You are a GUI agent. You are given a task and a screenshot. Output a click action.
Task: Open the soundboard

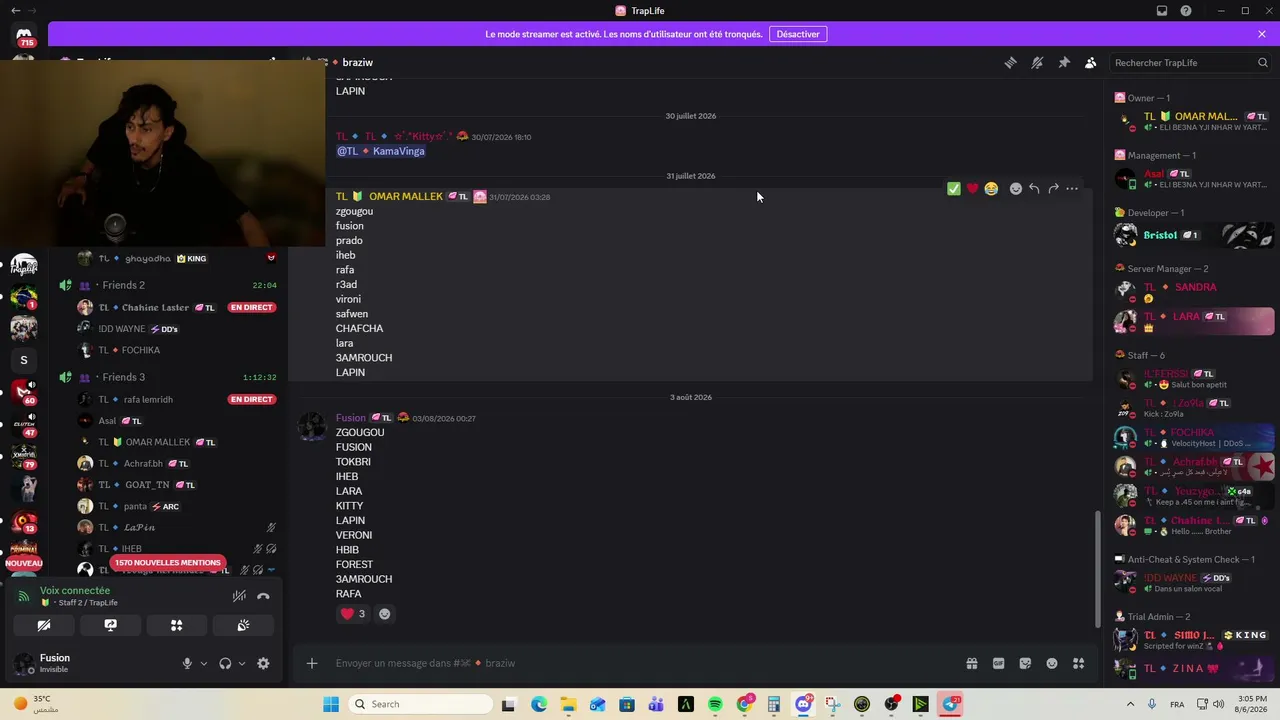tap(243, 625)
